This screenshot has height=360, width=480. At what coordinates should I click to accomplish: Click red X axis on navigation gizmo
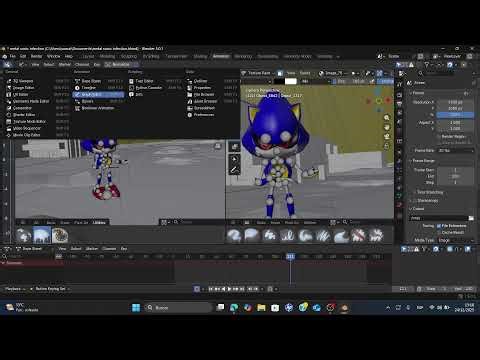pos(388,100)
